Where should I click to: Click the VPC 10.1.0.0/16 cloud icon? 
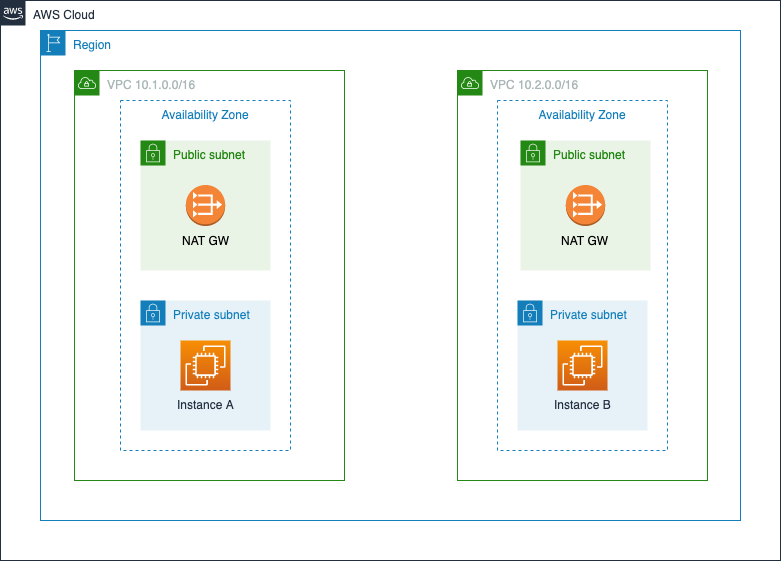[x=87, y=83]
